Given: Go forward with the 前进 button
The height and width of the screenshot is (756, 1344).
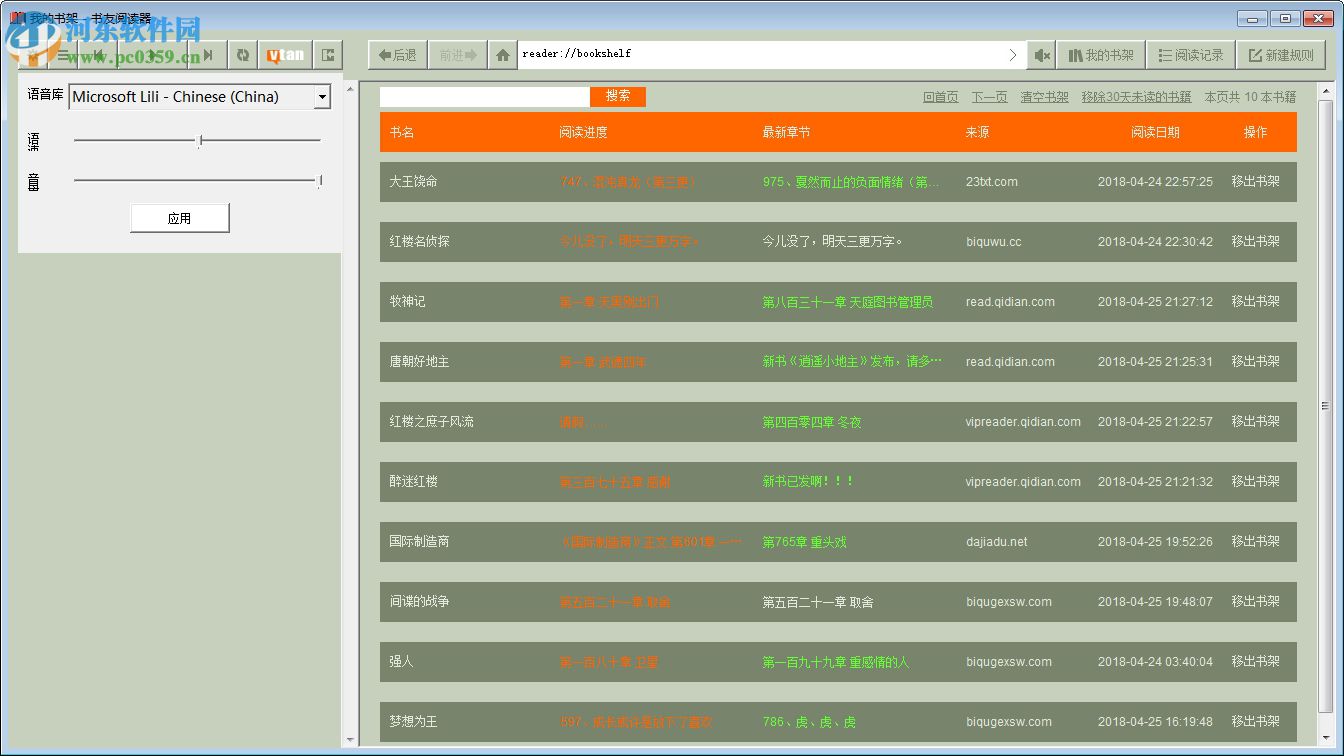Looking at the screenshot, I should click(458, 55).
